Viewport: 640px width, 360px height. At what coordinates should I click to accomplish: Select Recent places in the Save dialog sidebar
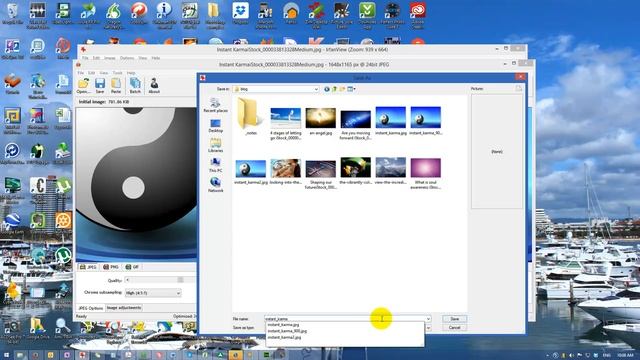(216, 105)
